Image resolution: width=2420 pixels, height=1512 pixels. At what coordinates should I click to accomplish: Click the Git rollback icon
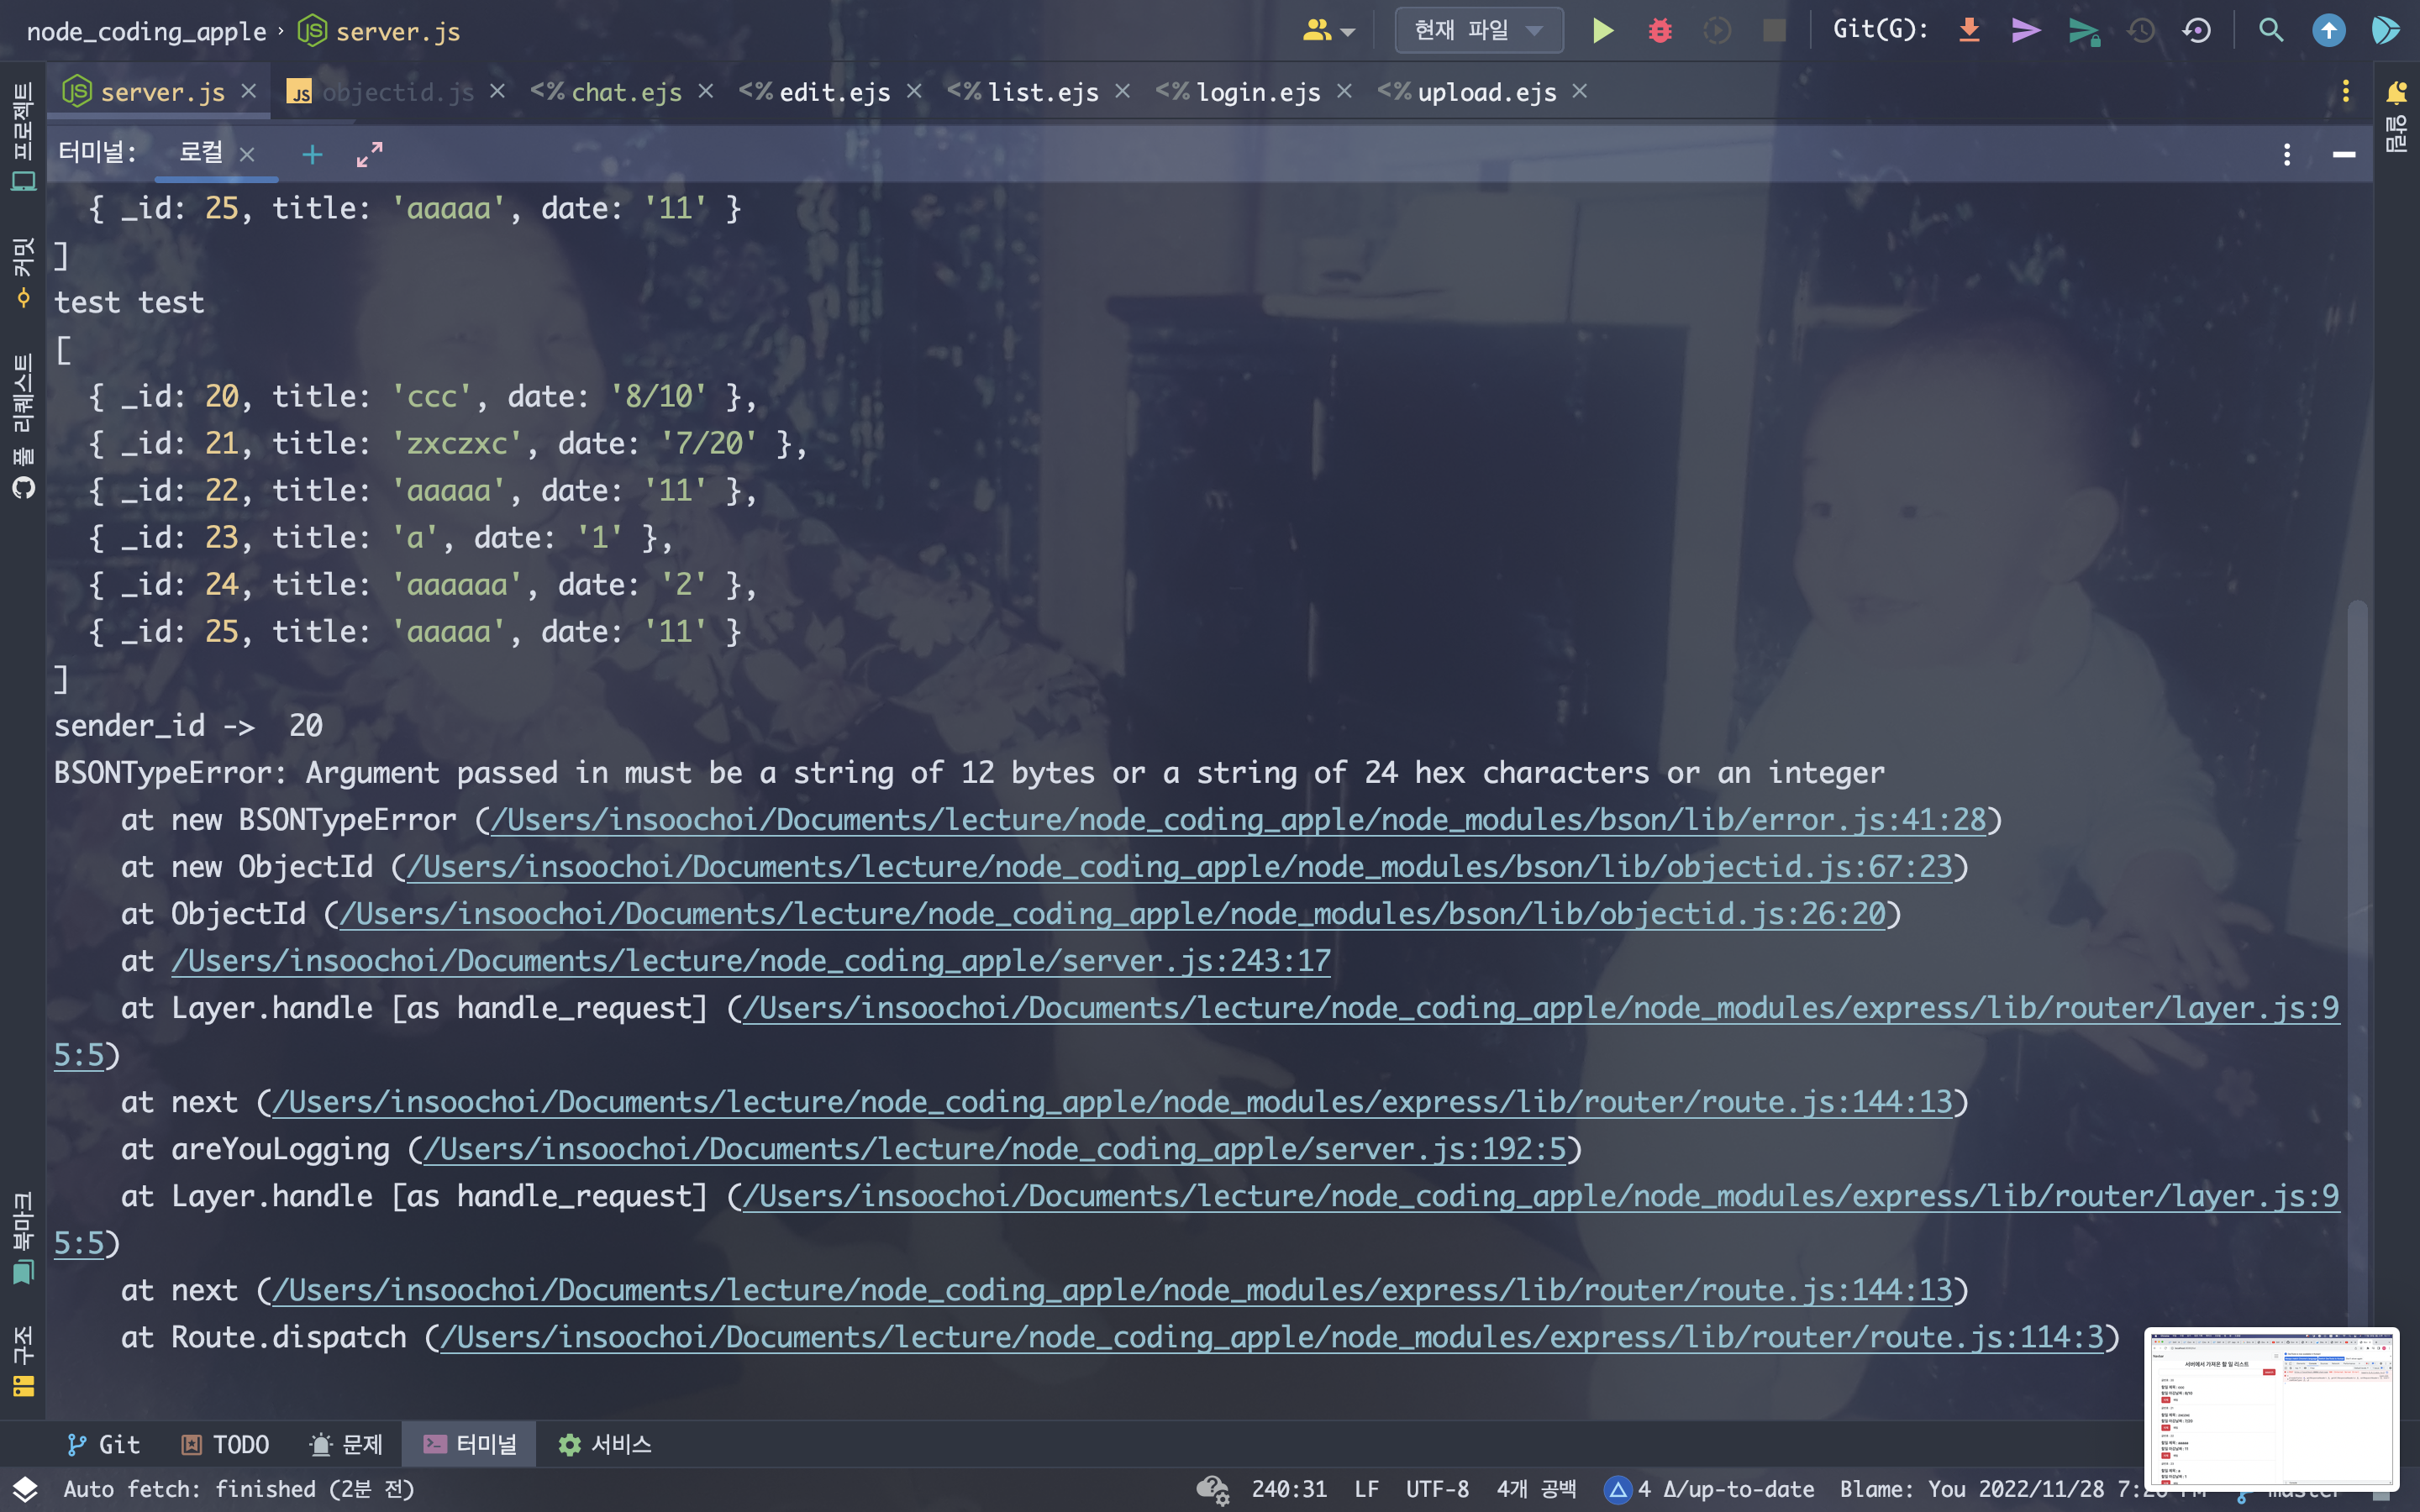pyautogui.click(x=2197, y=31)
